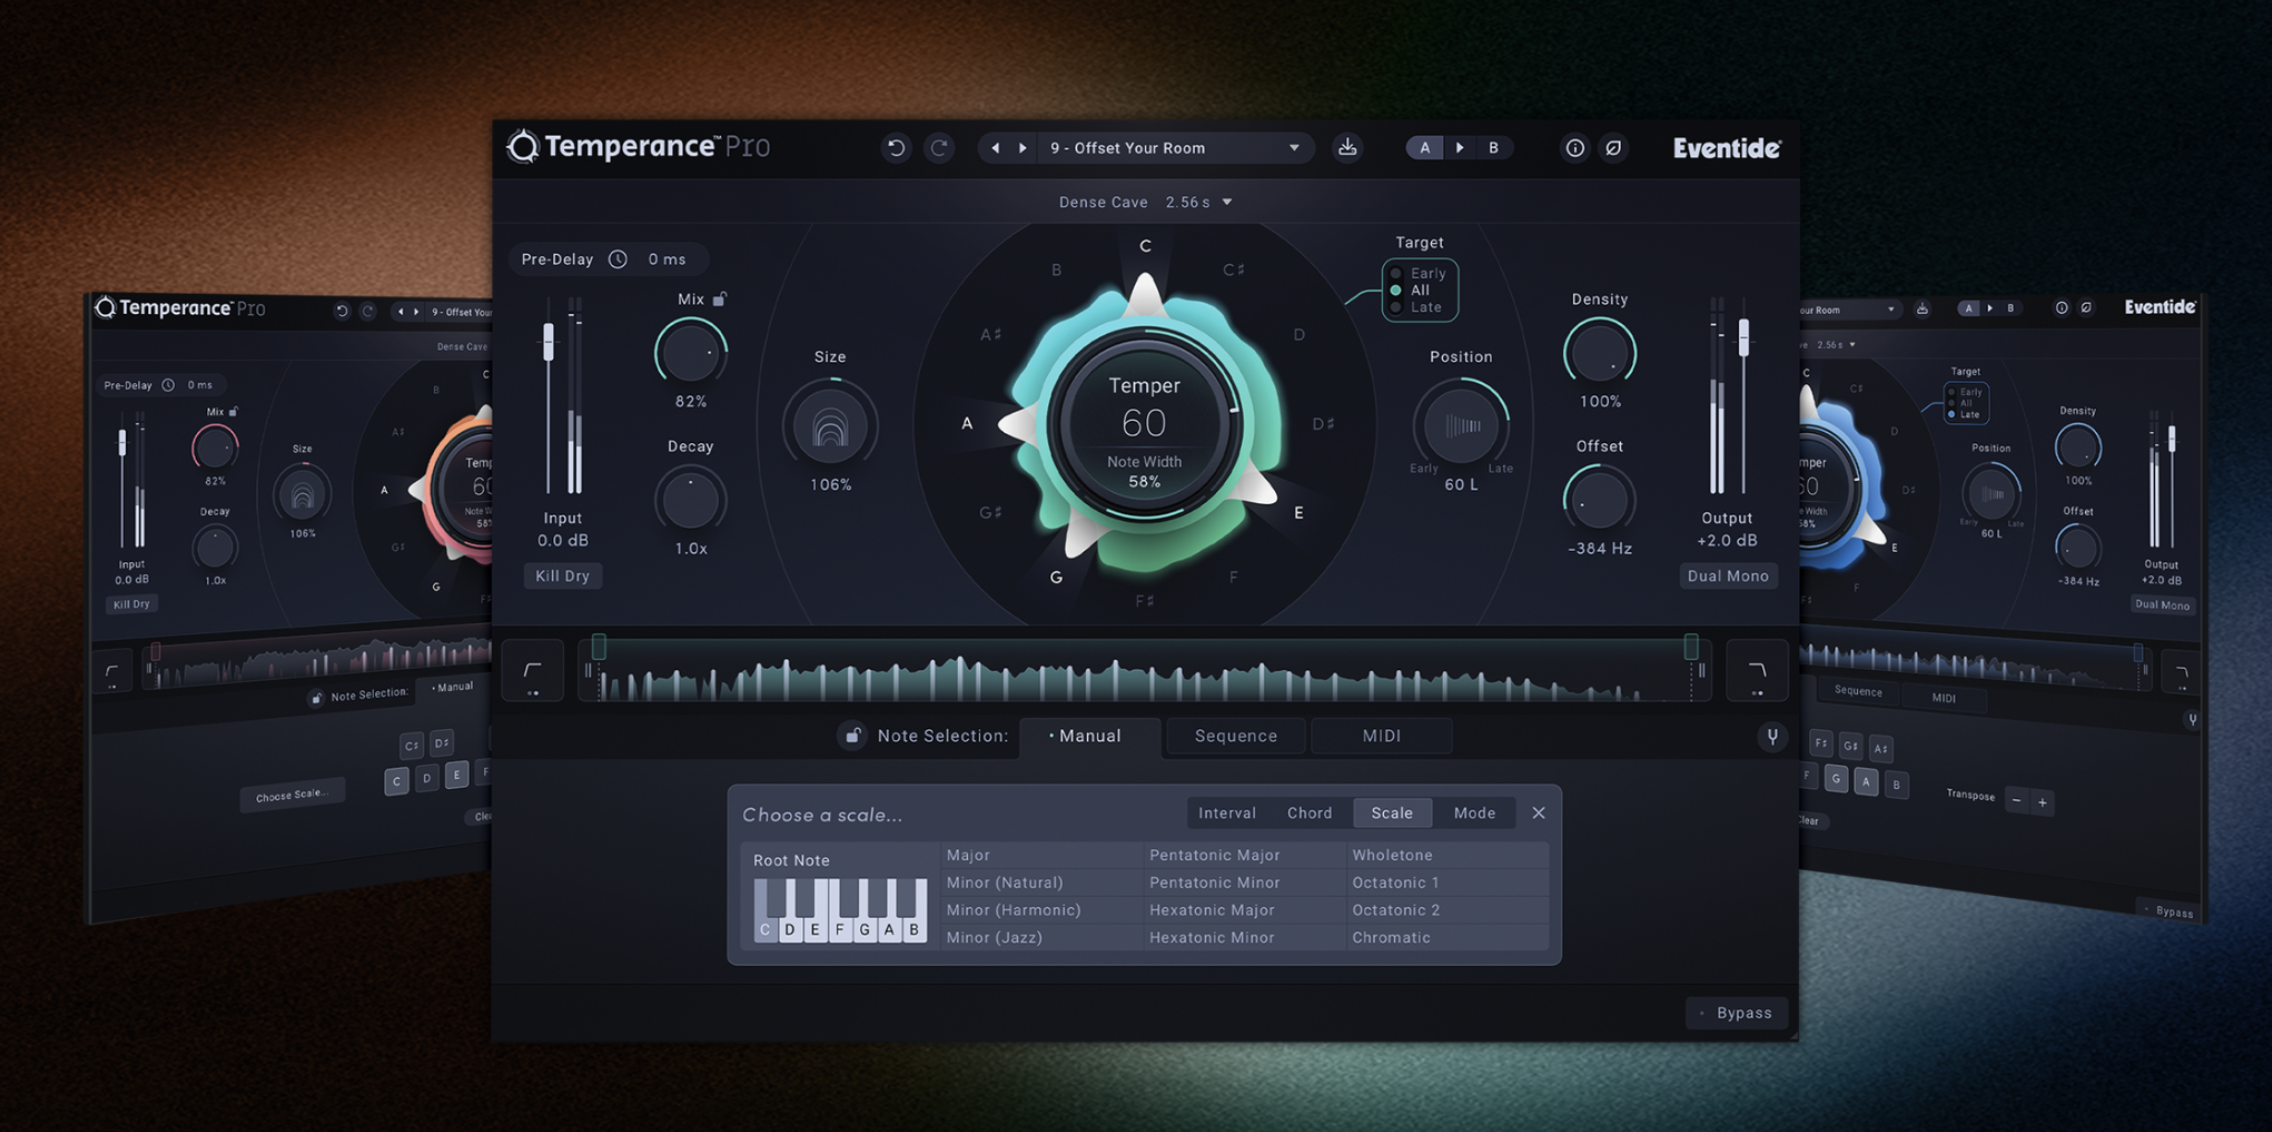Click the save preset download icon

(1347, 148)
